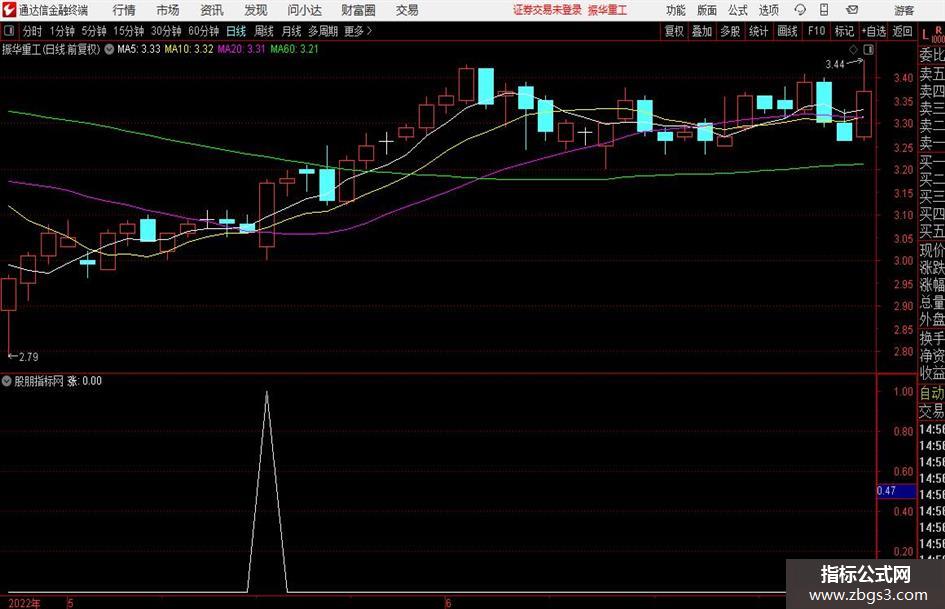The width and height of the screenshot is (945, 609).
Task: Switch to 30分钟 chart period
Action: pyautogui.click(x=166, y=31)
